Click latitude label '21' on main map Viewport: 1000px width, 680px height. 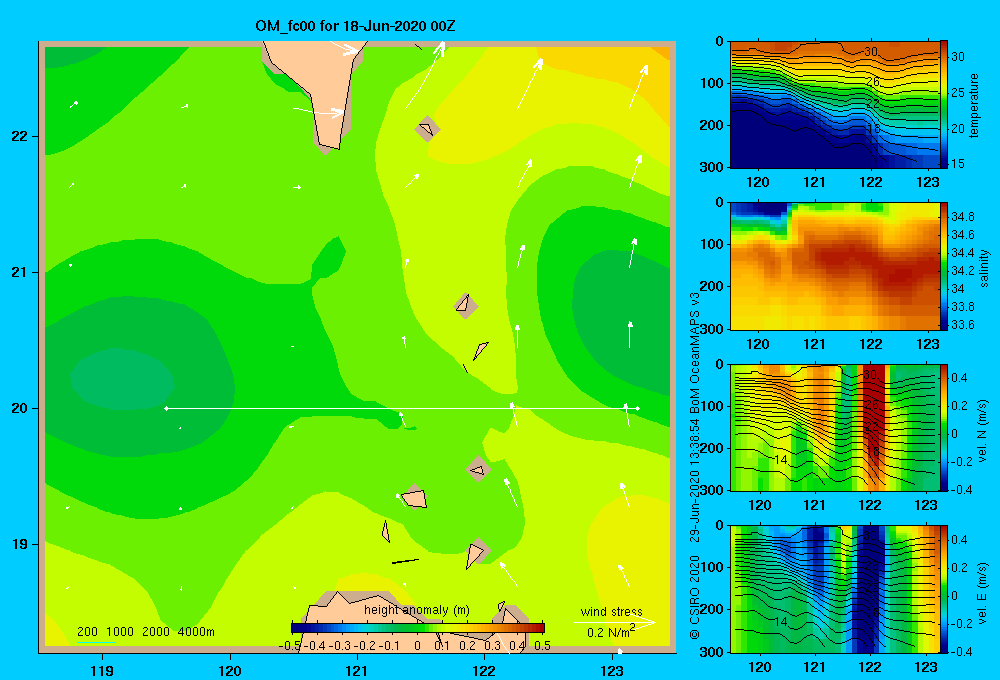click(x=20, y=272)
